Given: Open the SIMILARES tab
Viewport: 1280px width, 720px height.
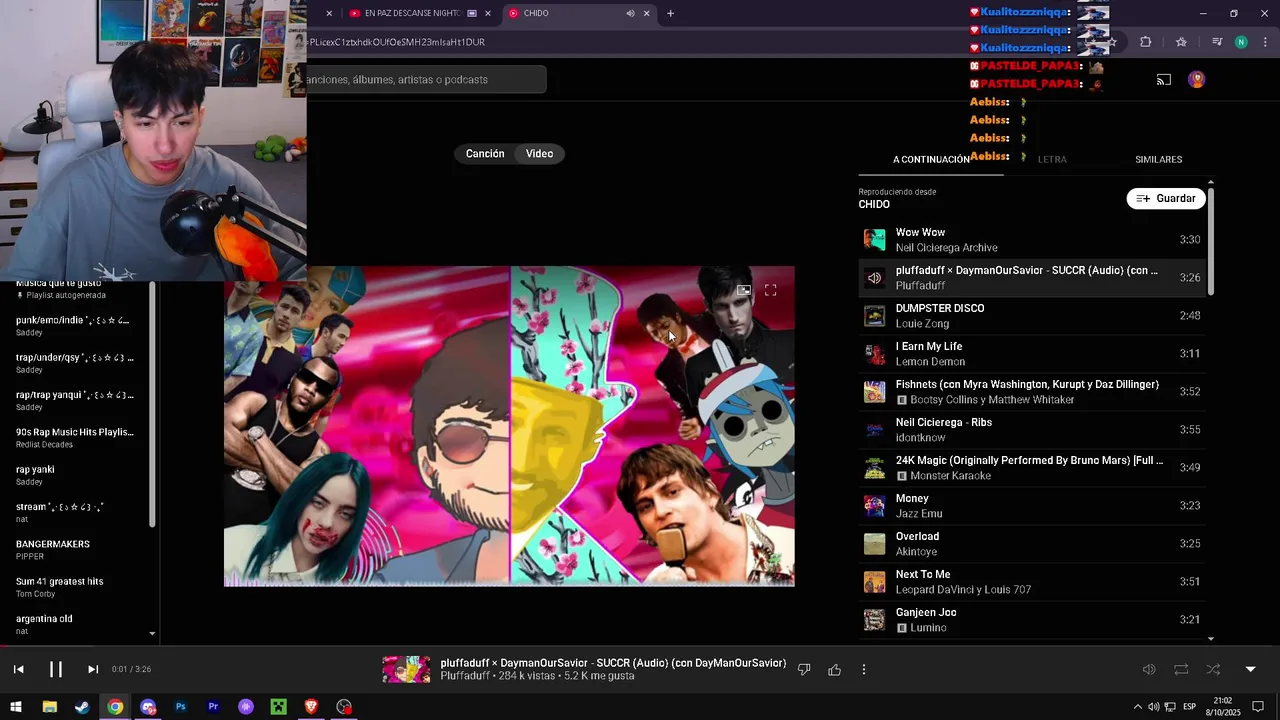Looking at the screenshot, I should tap(1158, 160).
